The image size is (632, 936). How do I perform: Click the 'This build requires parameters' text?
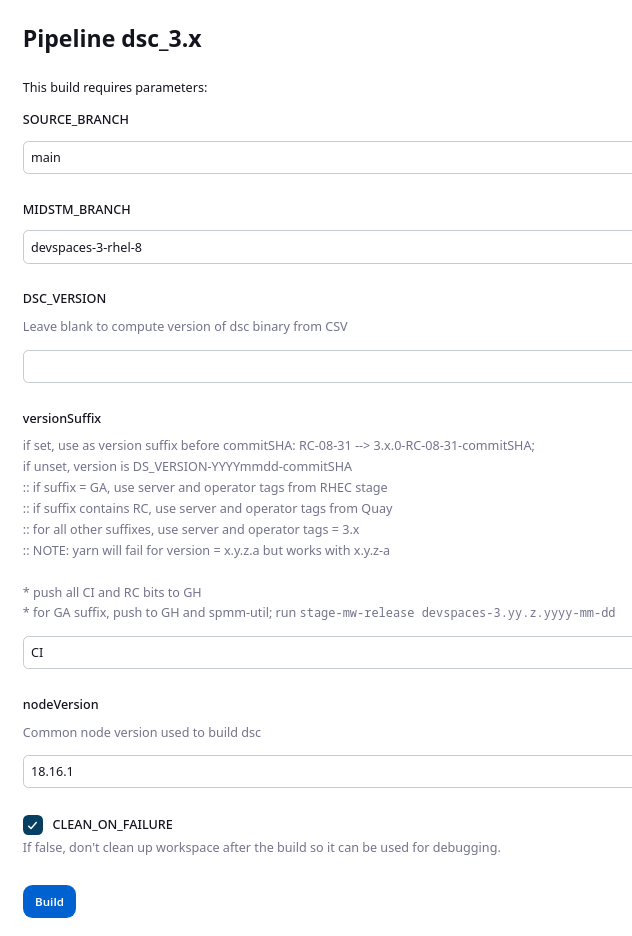[x=115, y=87]
